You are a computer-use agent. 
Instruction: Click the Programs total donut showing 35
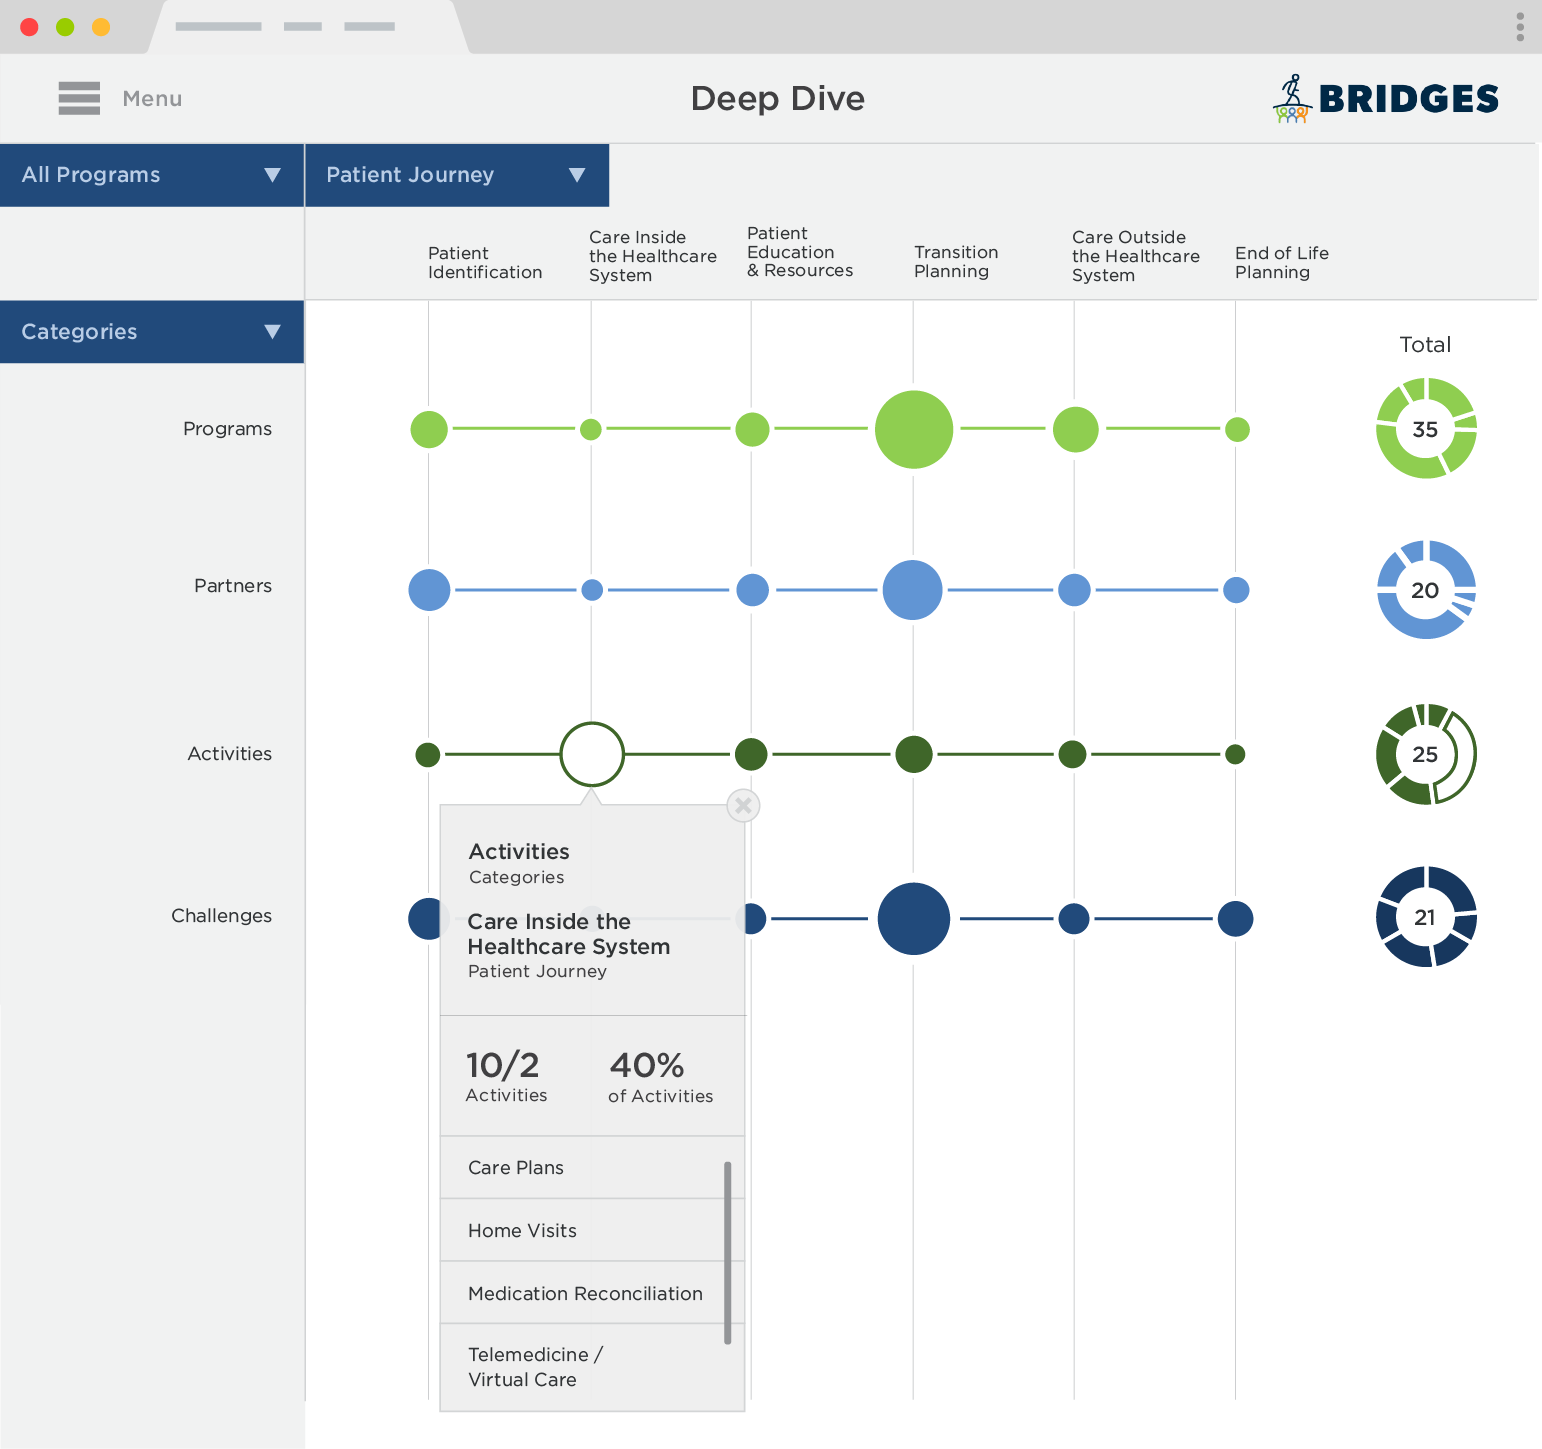[1425, 428]
